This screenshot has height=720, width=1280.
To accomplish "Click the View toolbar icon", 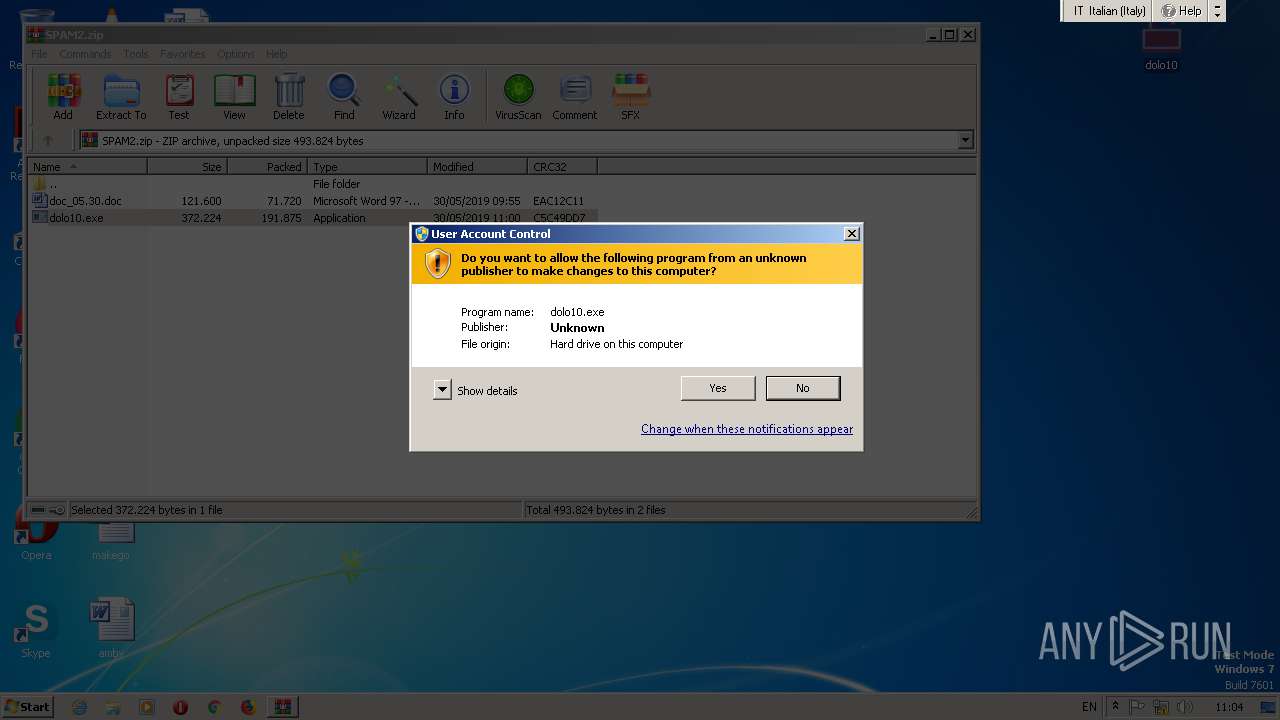I will point(234,97).
